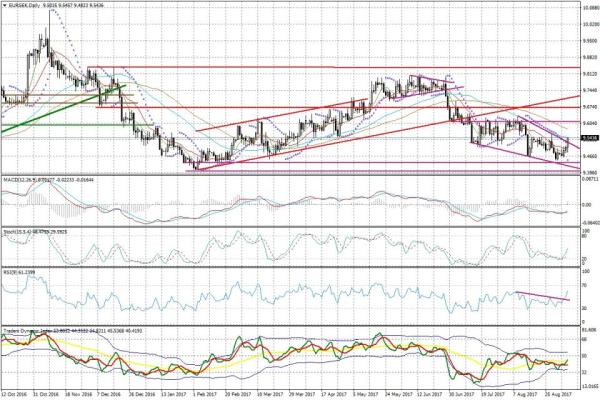Image resolution: width=600 pixels, height=400 pixels.
Task: Click the 5 May 2017 date label
Action: [x=366, y=395]
